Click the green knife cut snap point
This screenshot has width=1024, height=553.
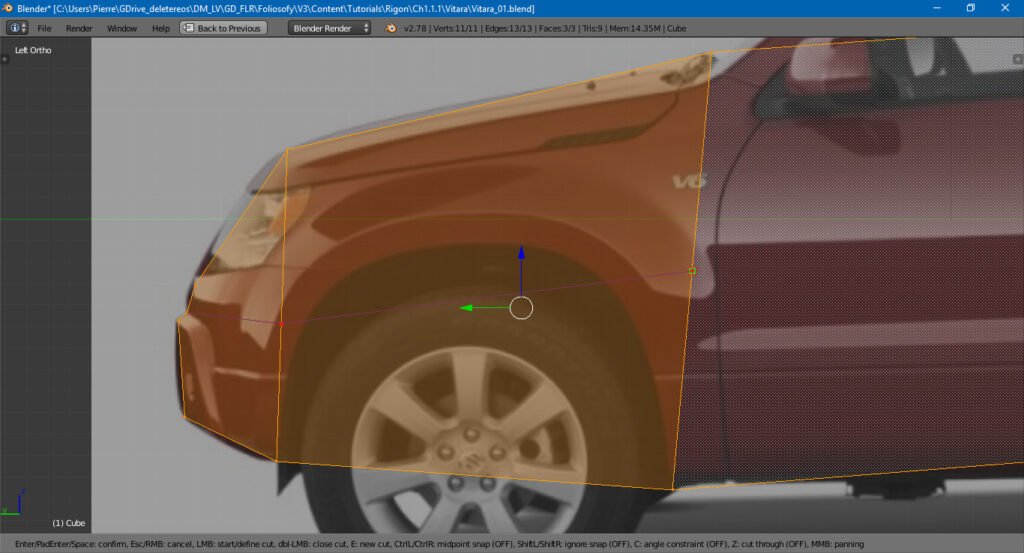[x=692, y=271]
